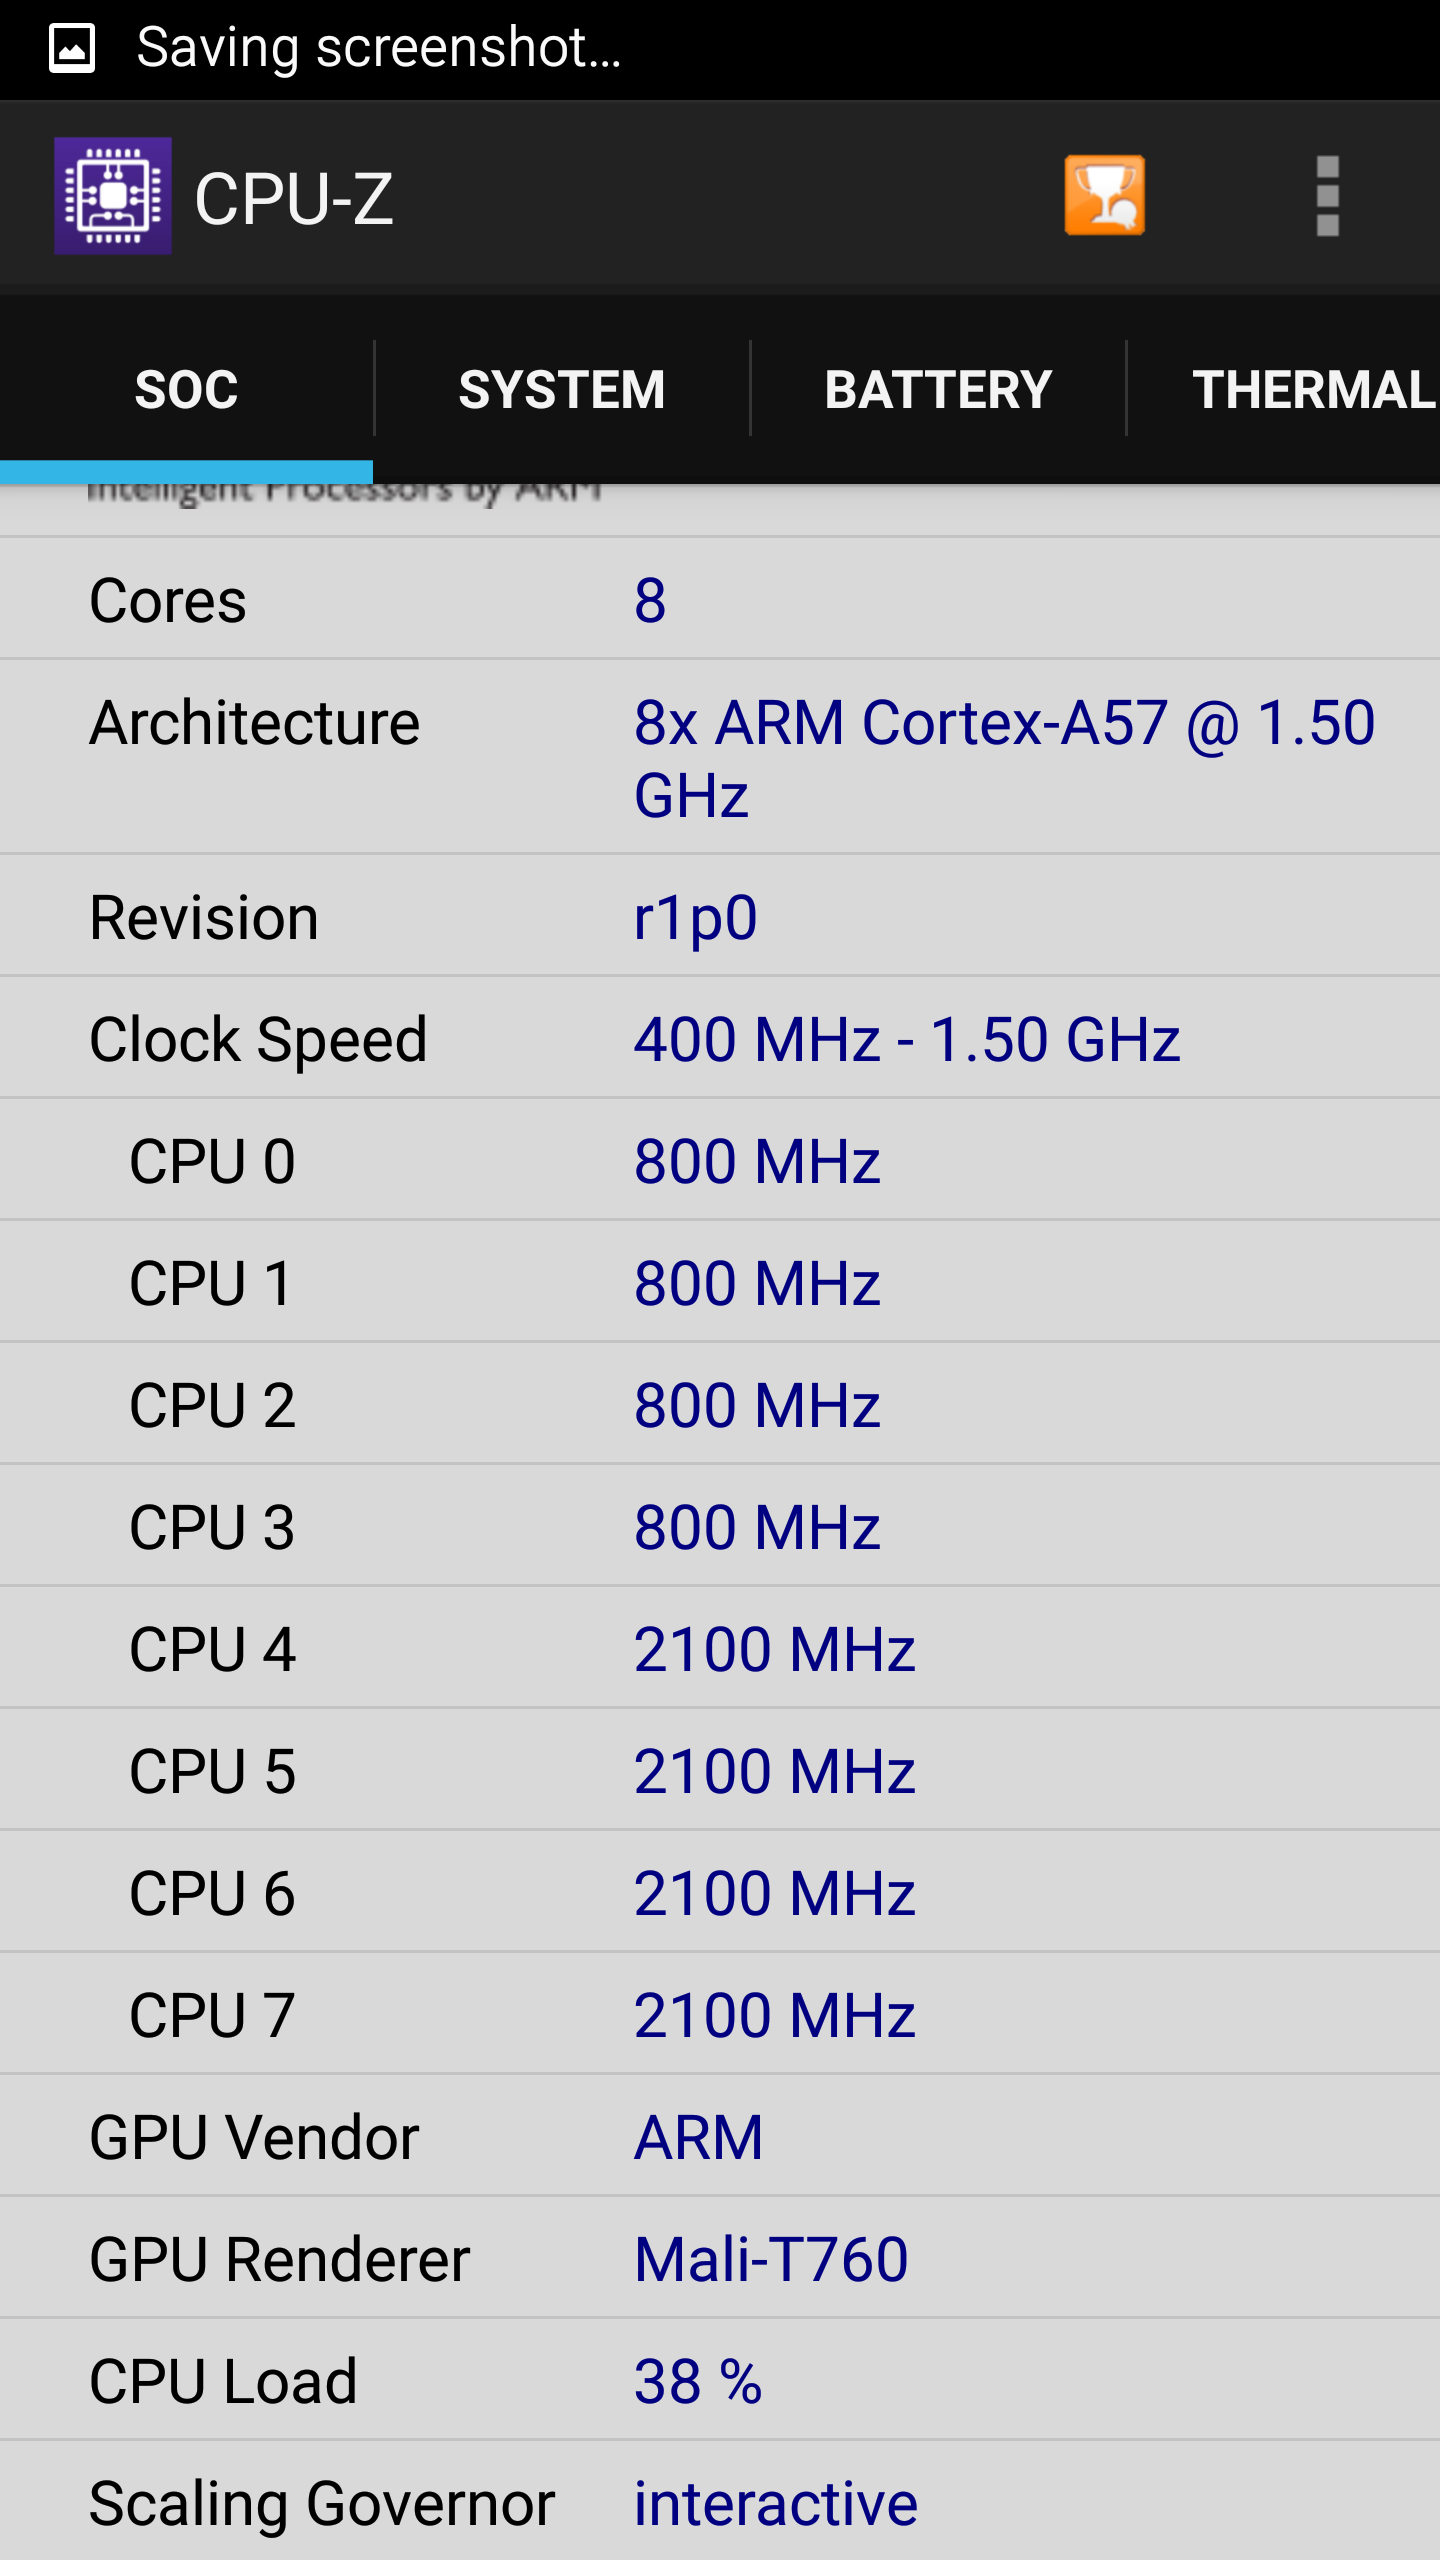Tap the CPU 4 frequency row

point(720,1649)
